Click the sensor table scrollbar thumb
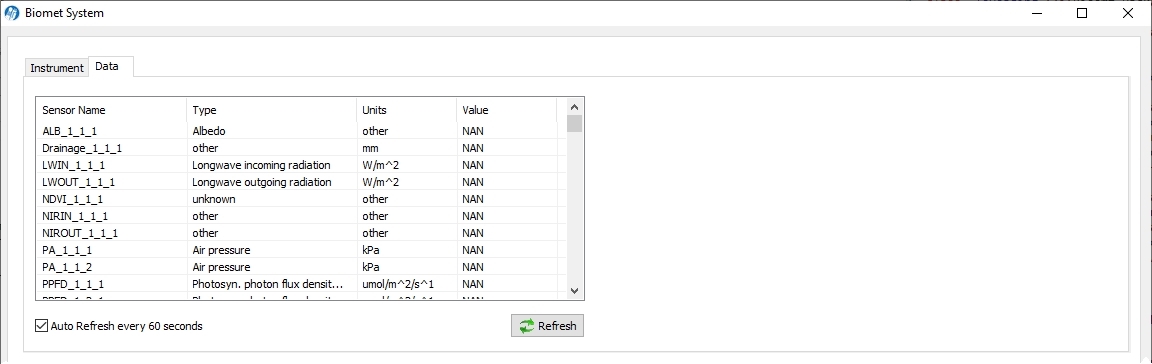Image resolution: width=1152 pixels, height=364 pixels. [x=575, y=124]
